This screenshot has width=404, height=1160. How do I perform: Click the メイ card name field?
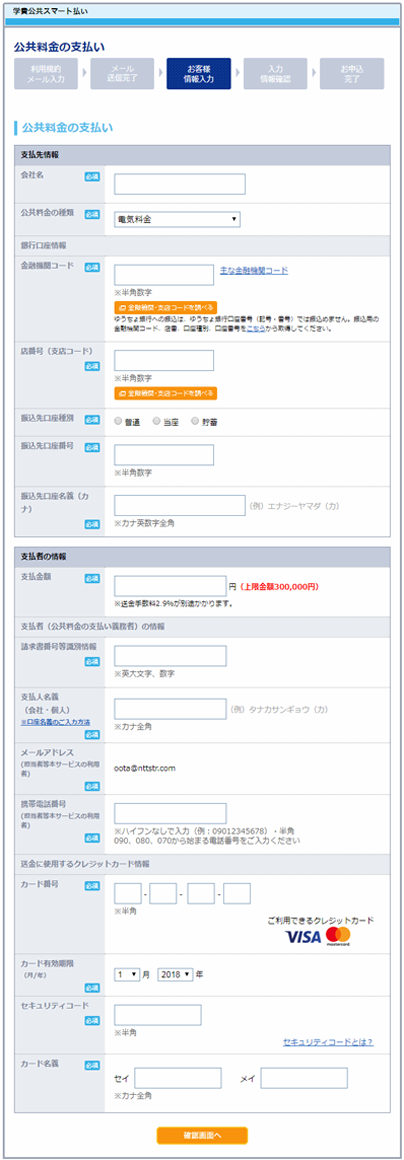[x=304, y=1079]
